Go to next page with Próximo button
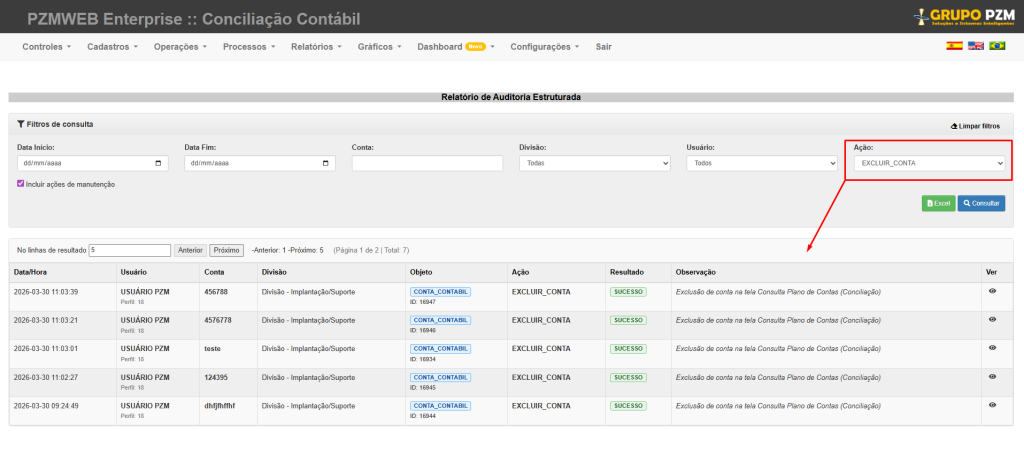1024x472 pixels. pos(226,250)
